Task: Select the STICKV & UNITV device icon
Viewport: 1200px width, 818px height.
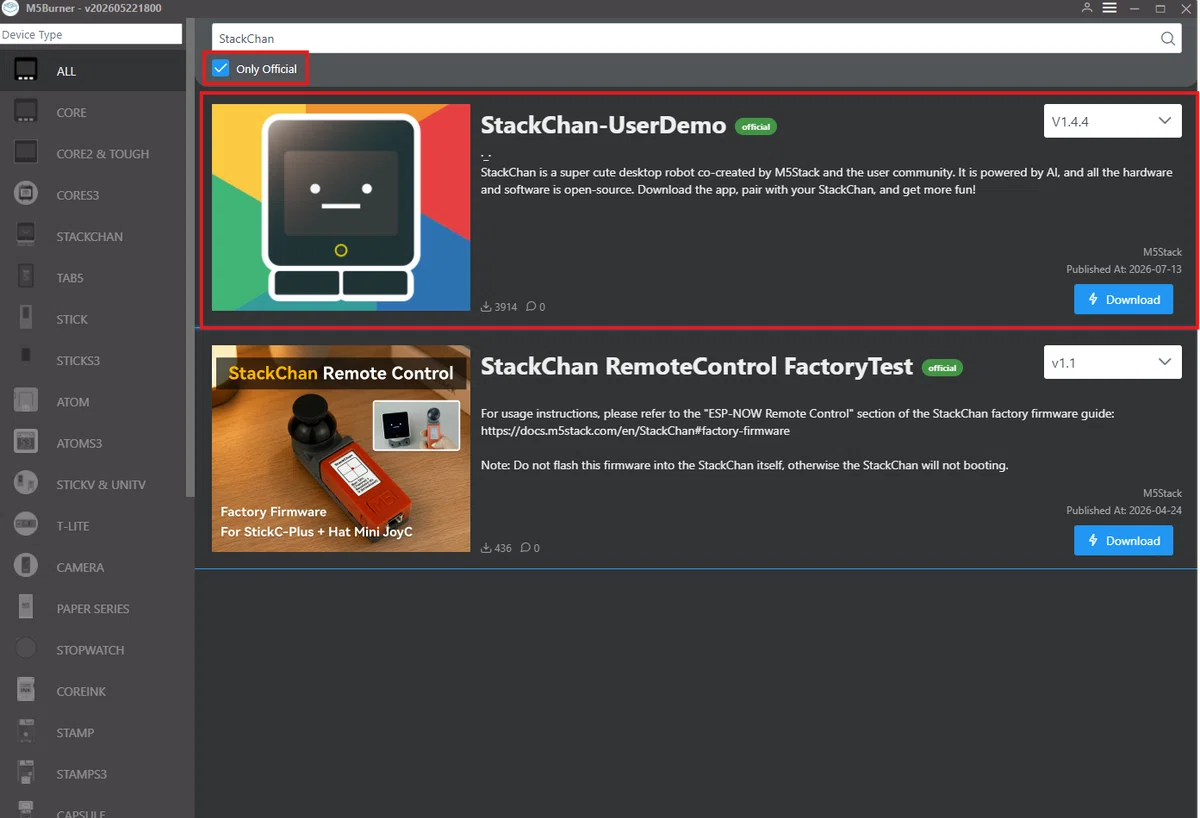Action: 26,484
